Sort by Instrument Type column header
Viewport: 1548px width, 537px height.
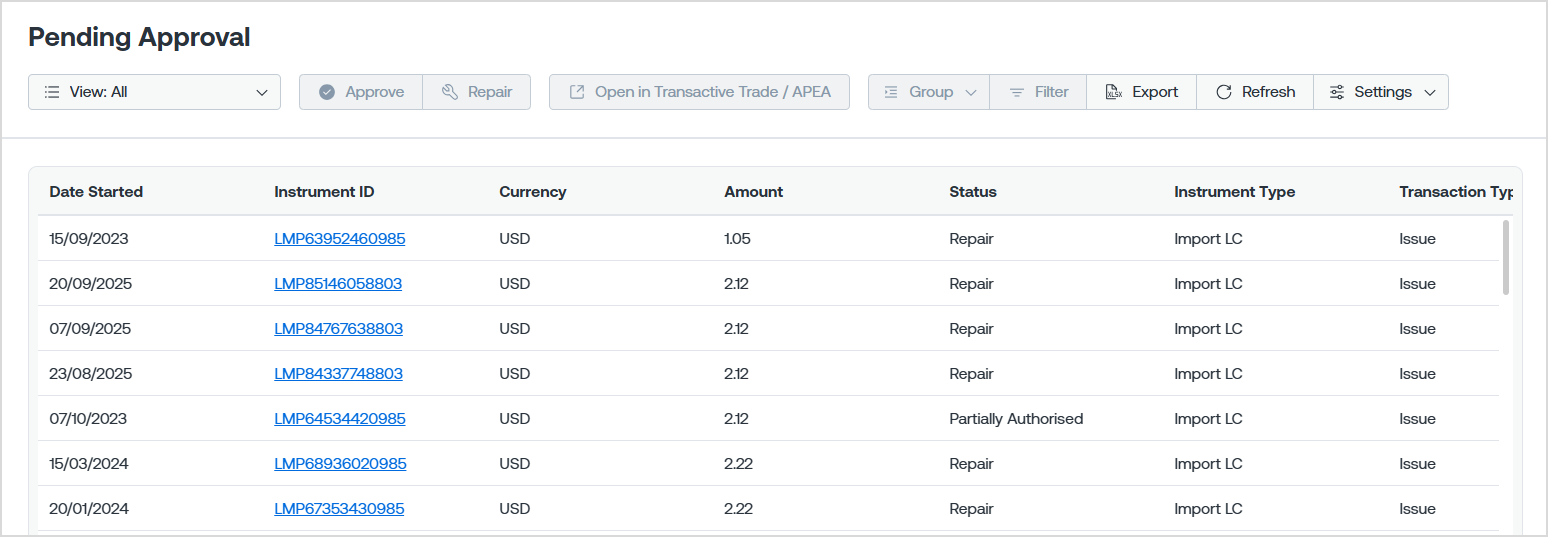pyautogui.click(x=1235, y=192)
